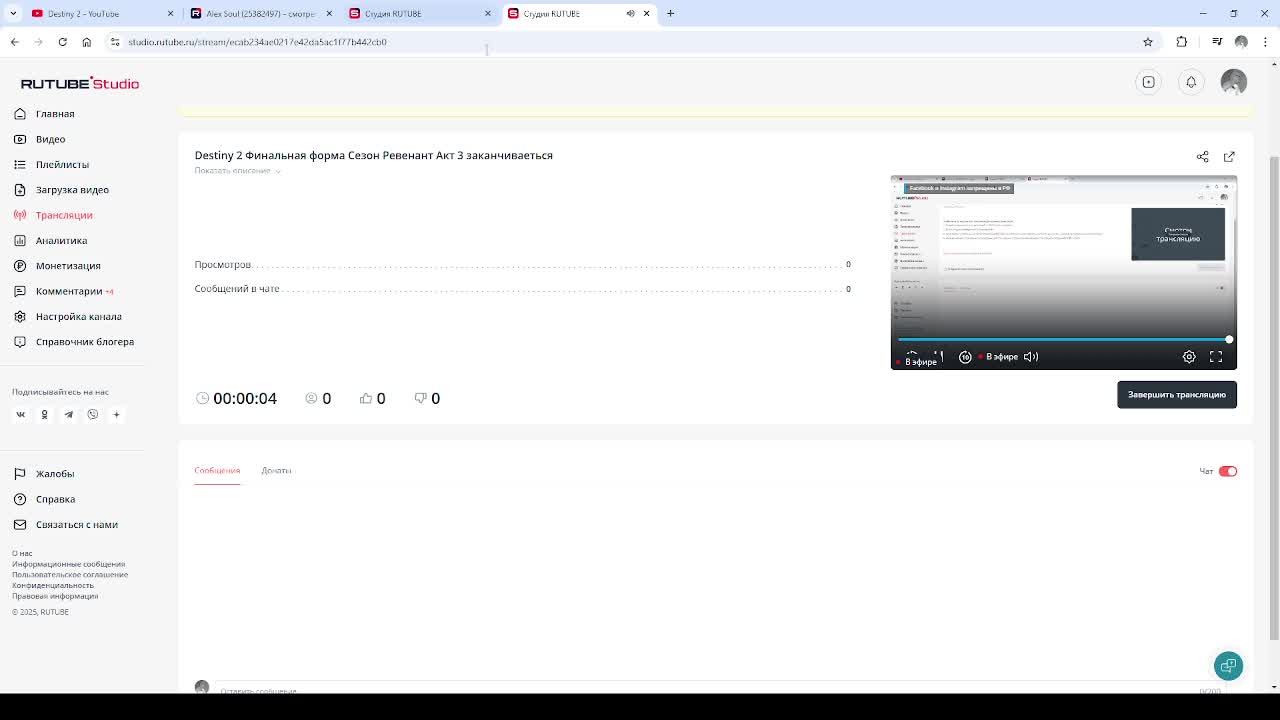This screenshot has height=720, width=1280.
Task: Open the Видео section
Action: point(50,139)
